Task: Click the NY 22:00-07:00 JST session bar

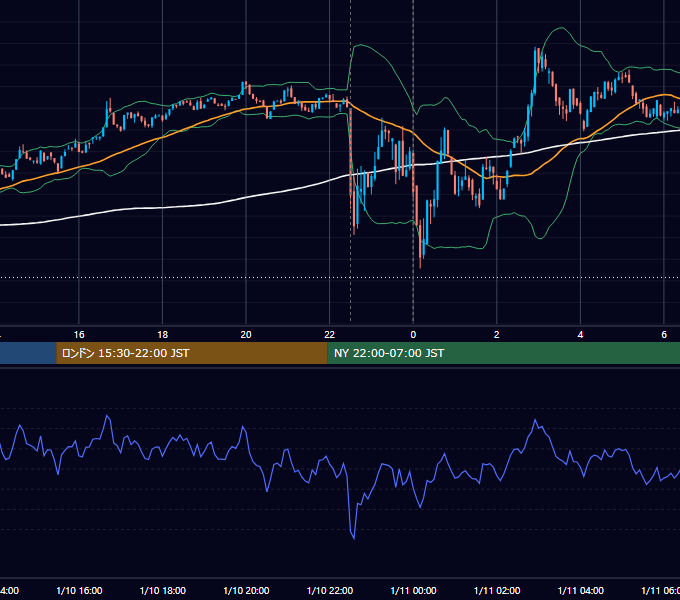Action: tap(503, 353)
